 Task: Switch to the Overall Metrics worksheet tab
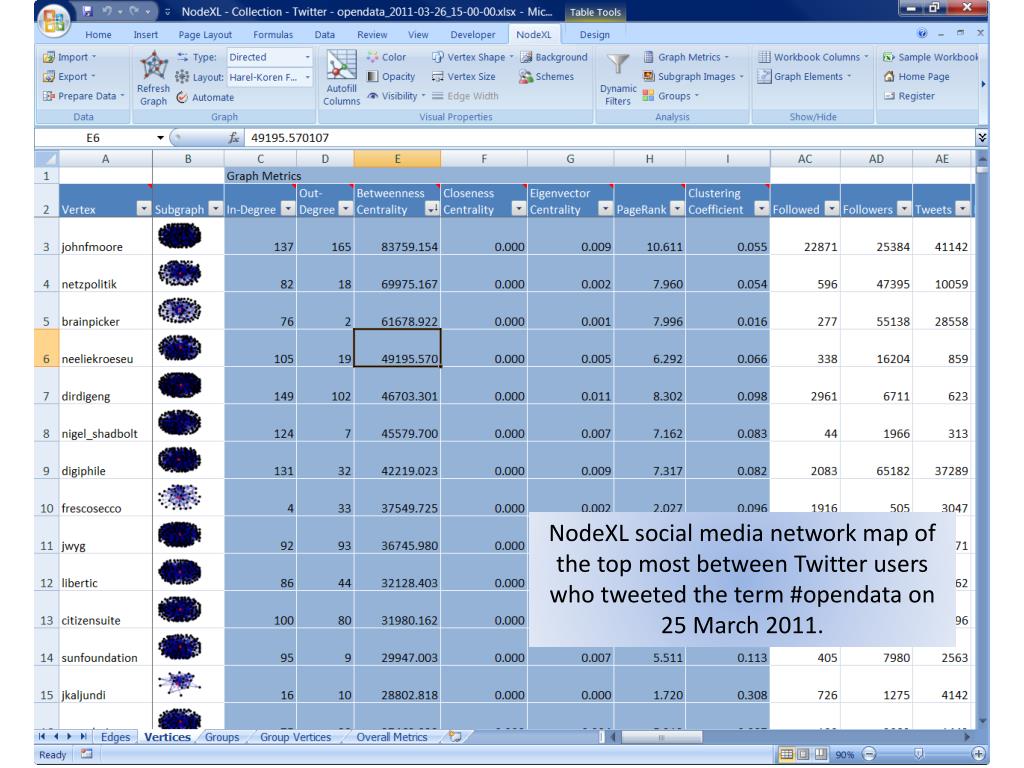[x=392, y=737]
